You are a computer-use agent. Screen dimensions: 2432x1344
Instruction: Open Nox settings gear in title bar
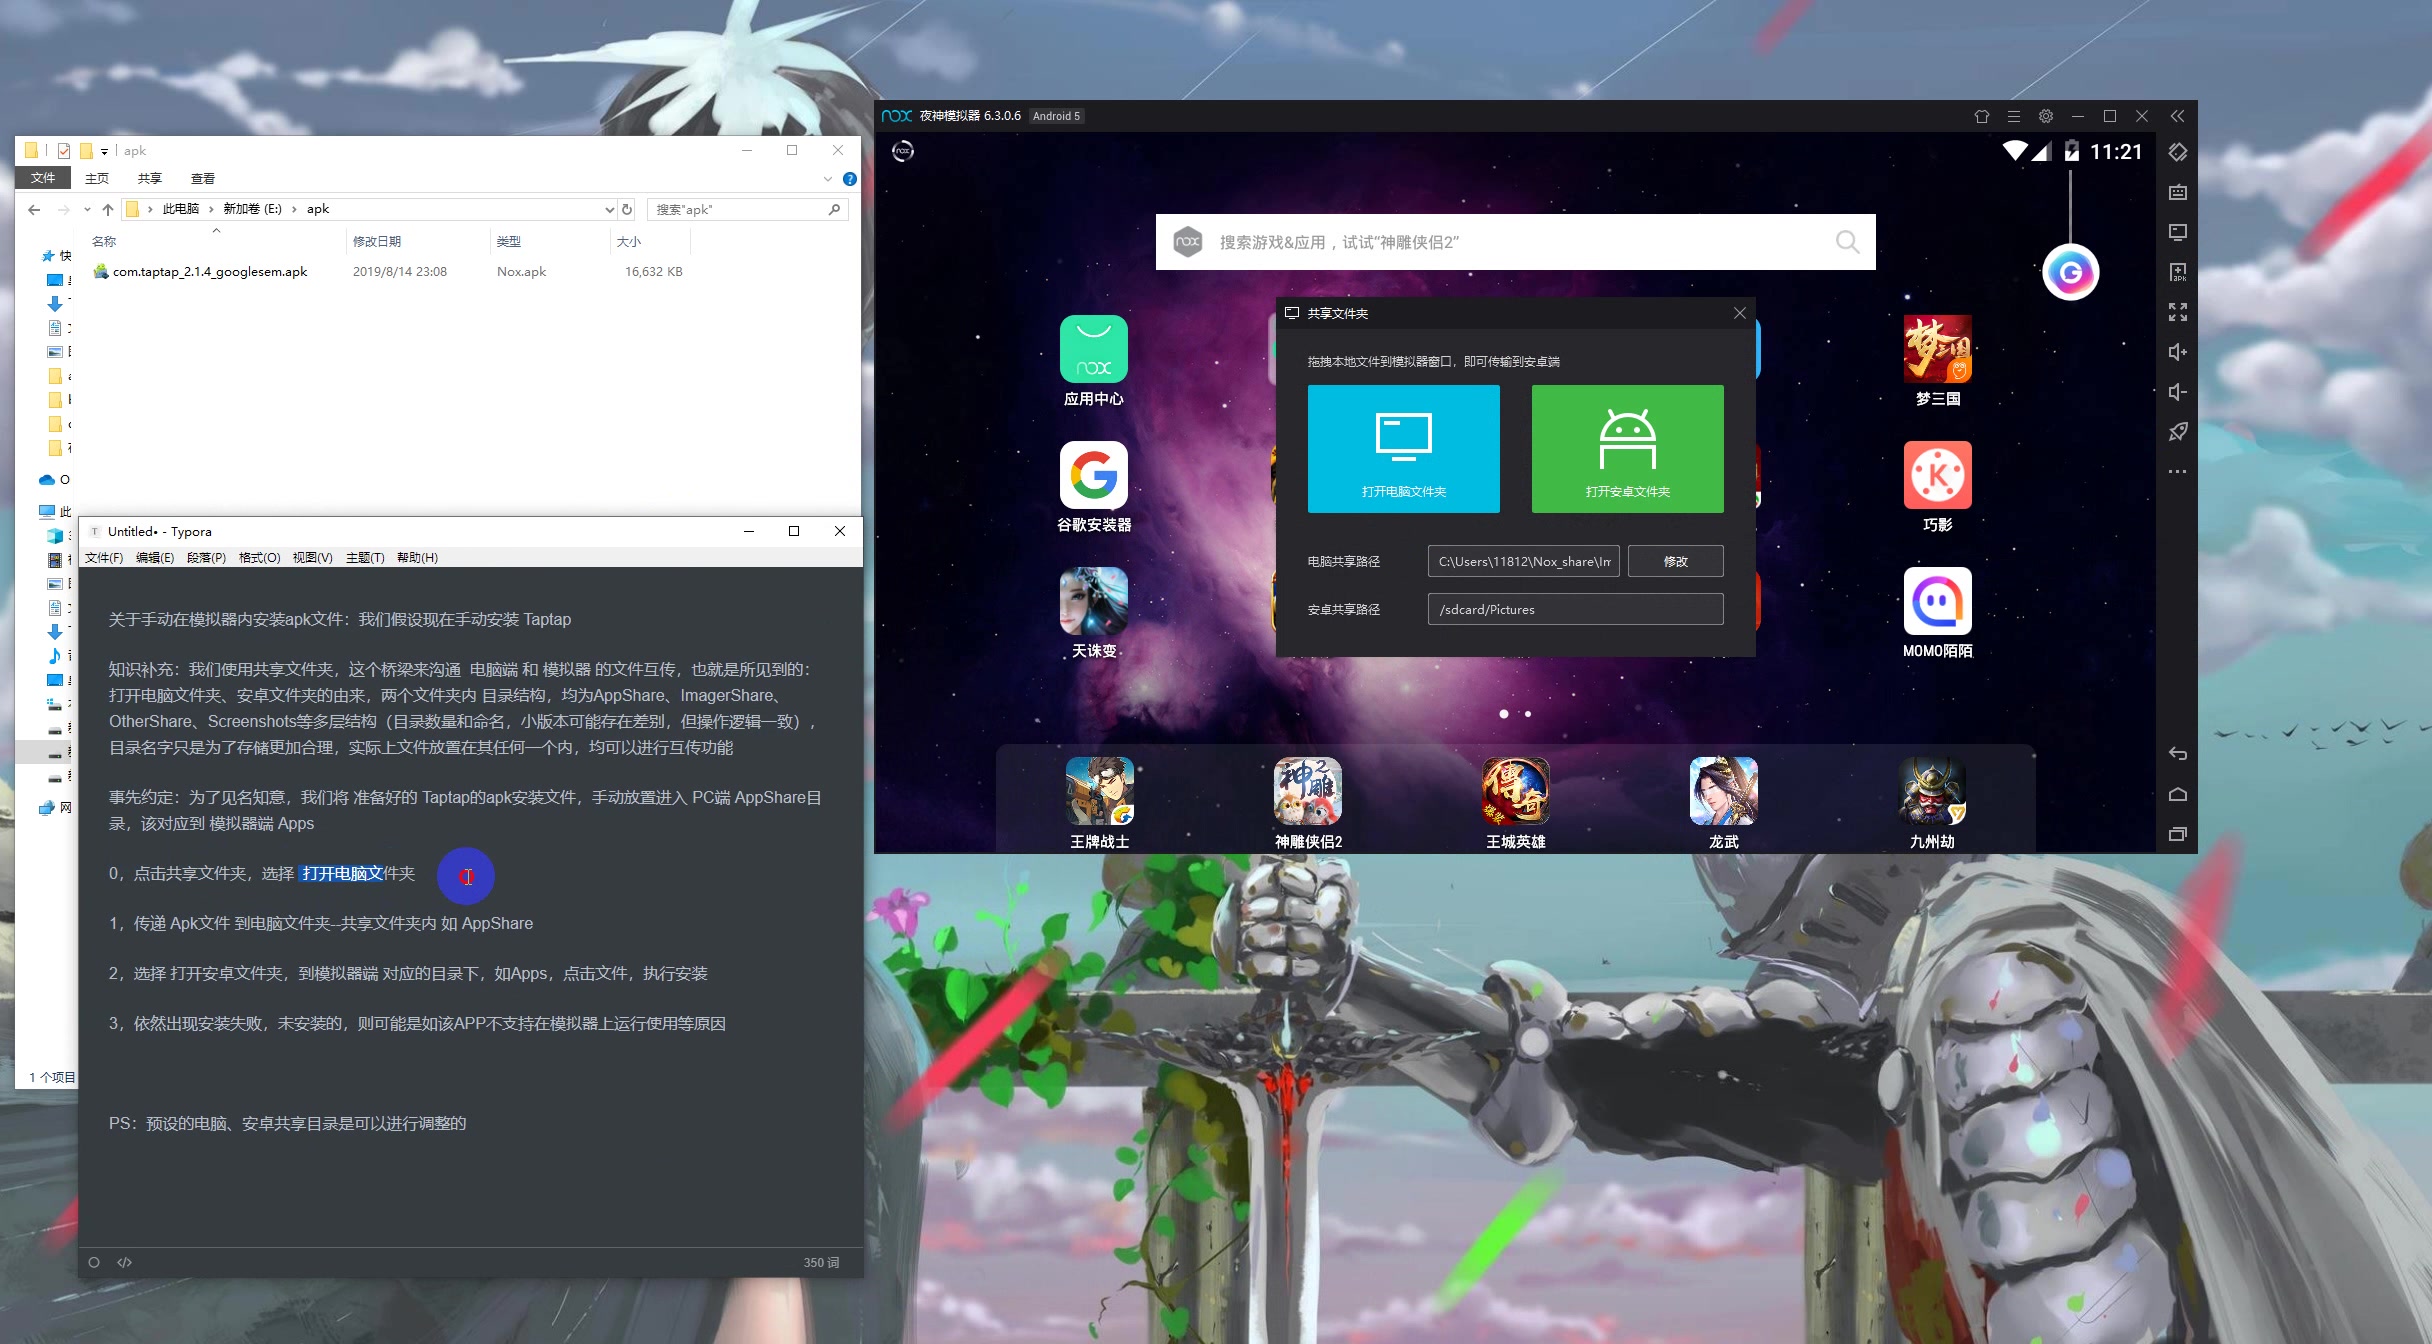coord(2046,116)
